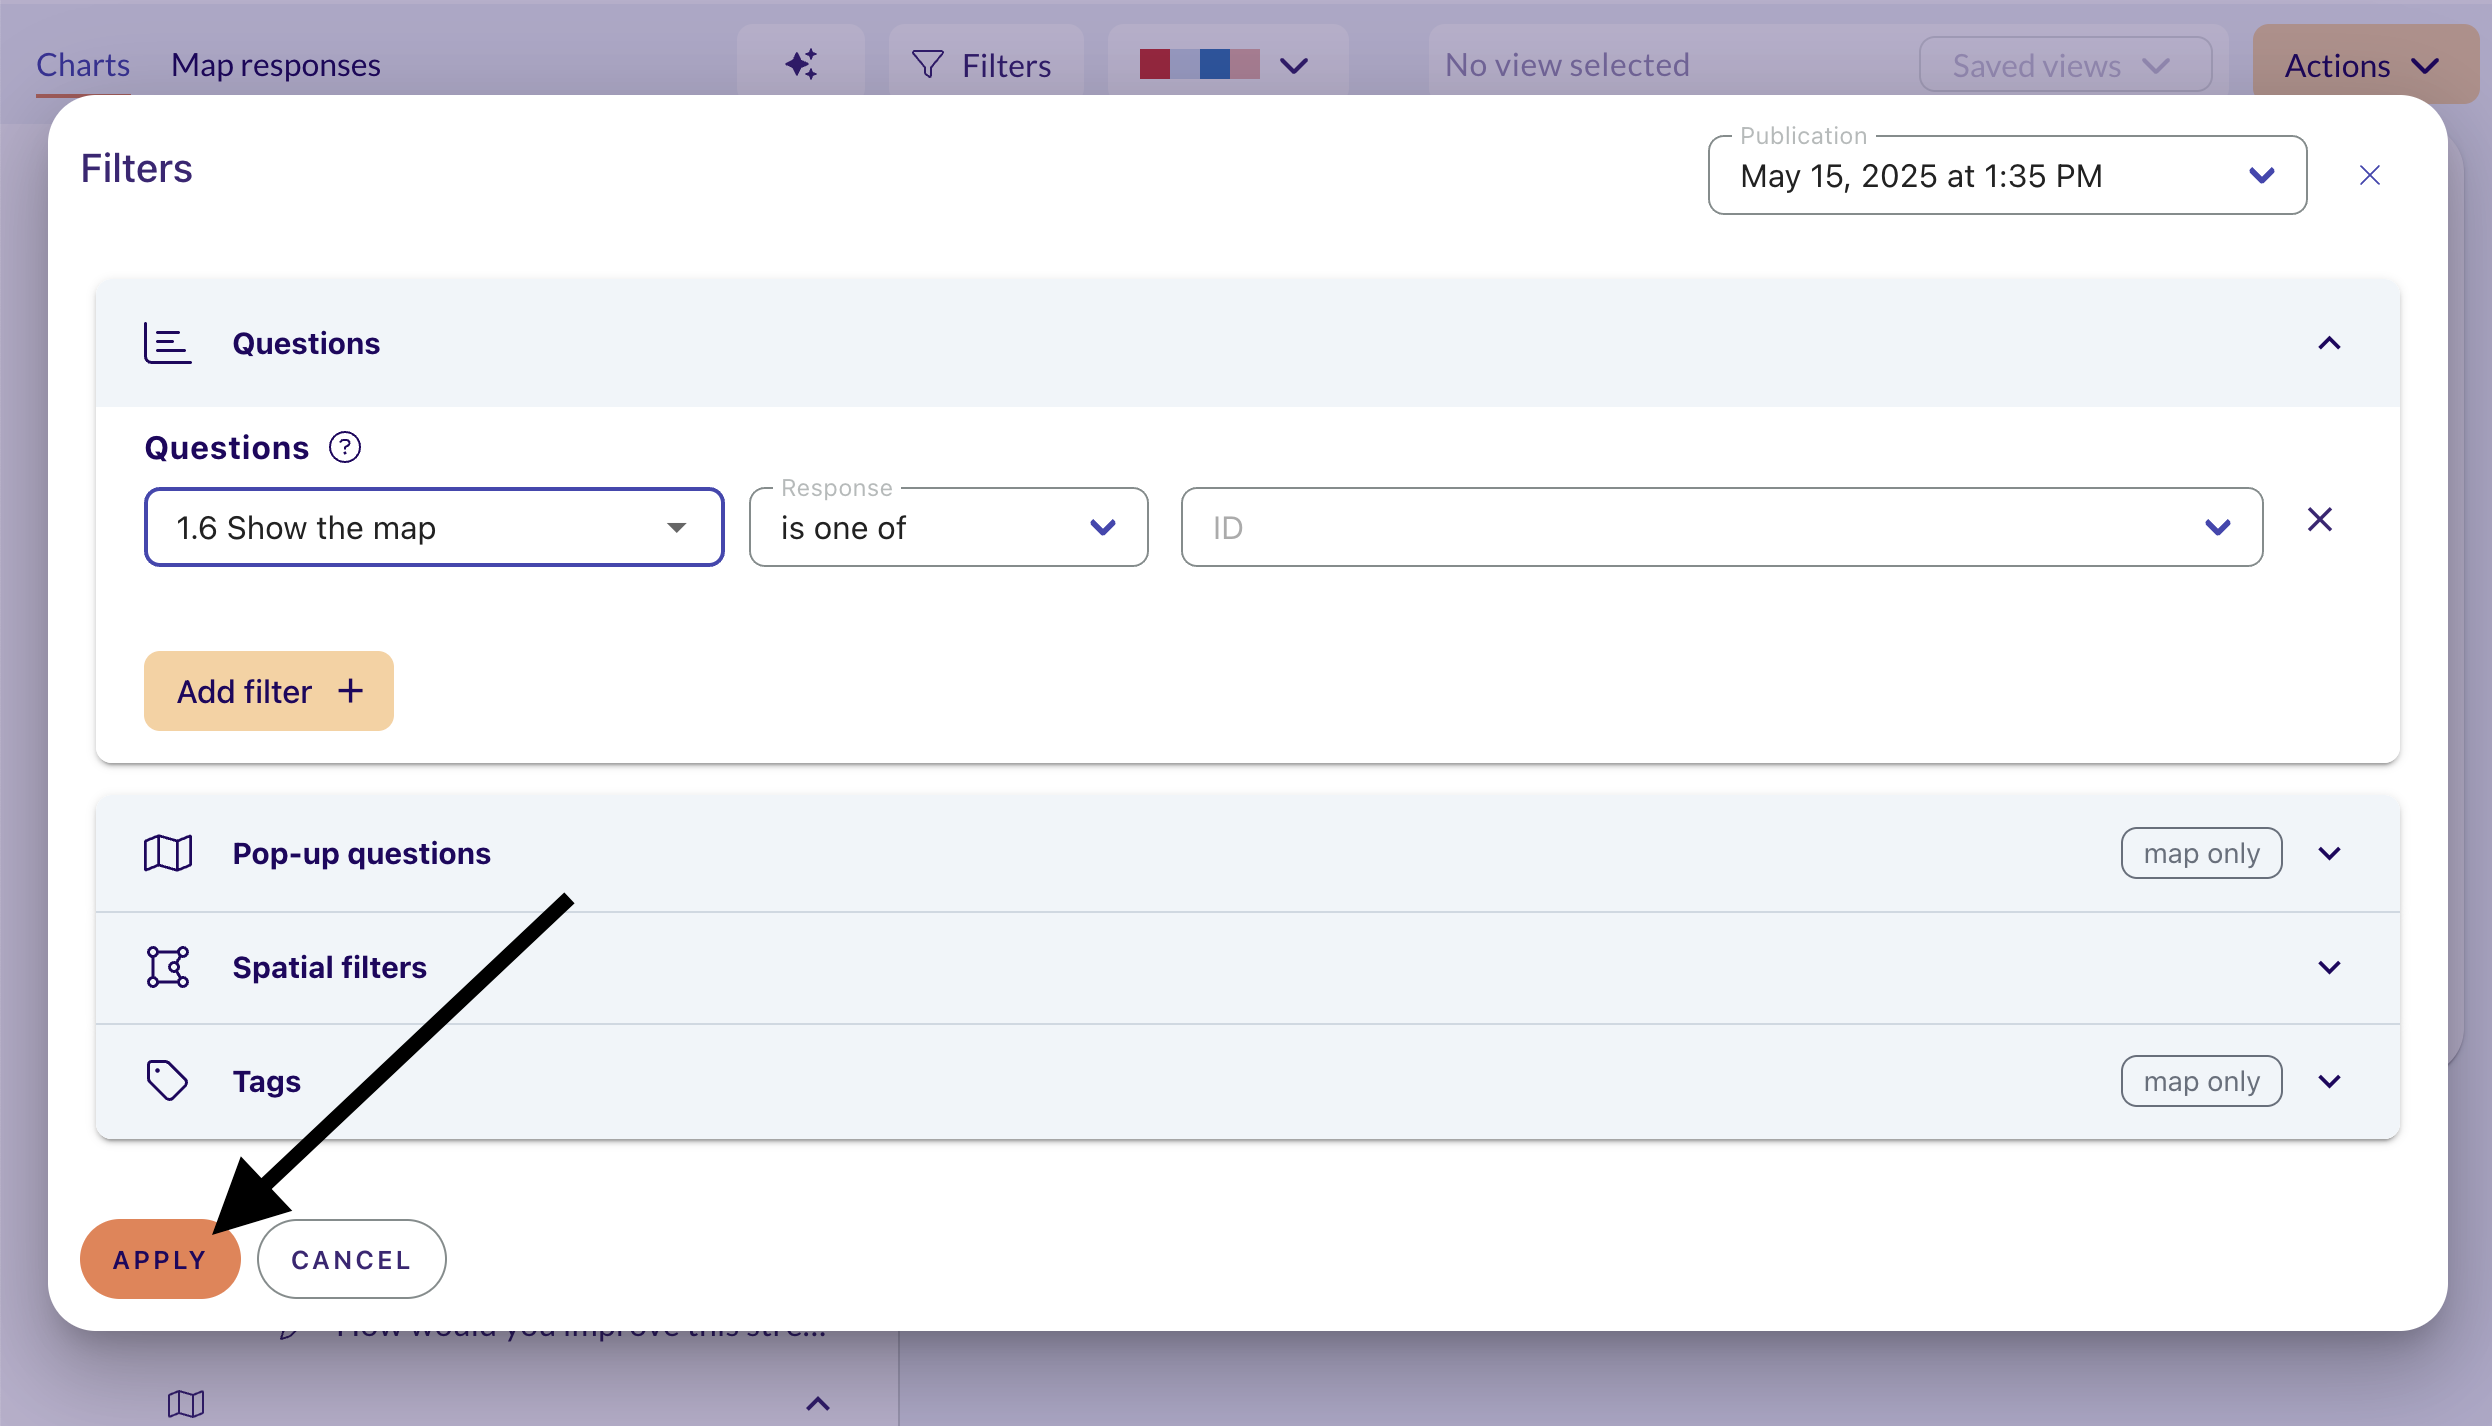Open the Actions menu
The width and height of the screenshot is (2492, 1426).
[2365, 65]
